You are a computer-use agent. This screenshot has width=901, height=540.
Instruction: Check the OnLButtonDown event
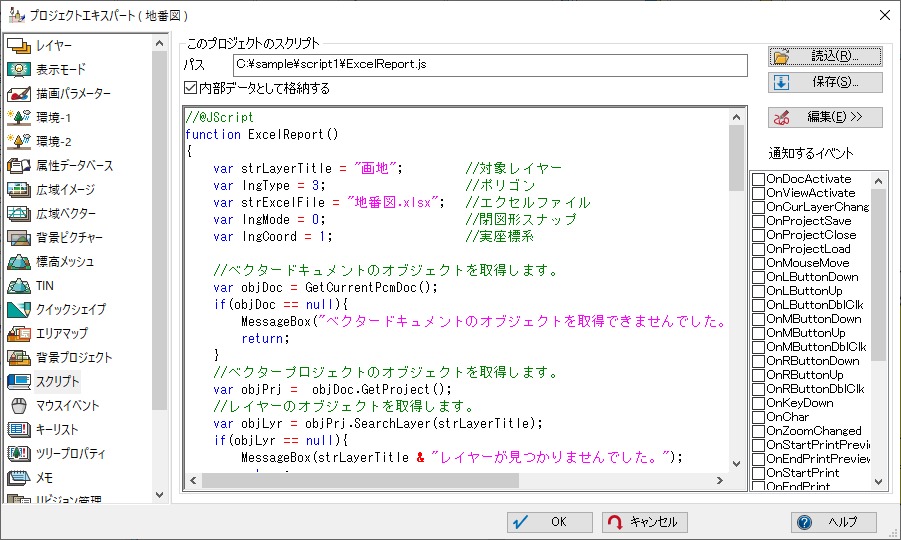tap(758, 277)
